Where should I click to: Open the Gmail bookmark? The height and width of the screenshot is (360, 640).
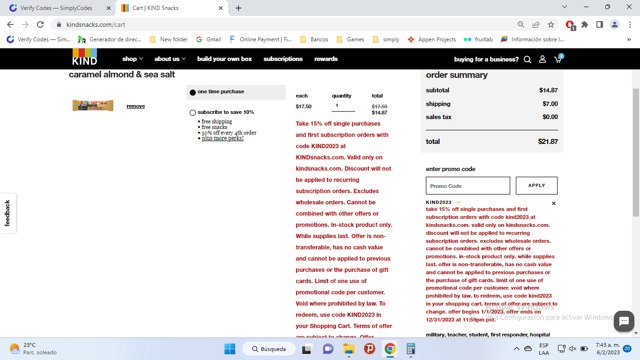(x=209, y=39)
